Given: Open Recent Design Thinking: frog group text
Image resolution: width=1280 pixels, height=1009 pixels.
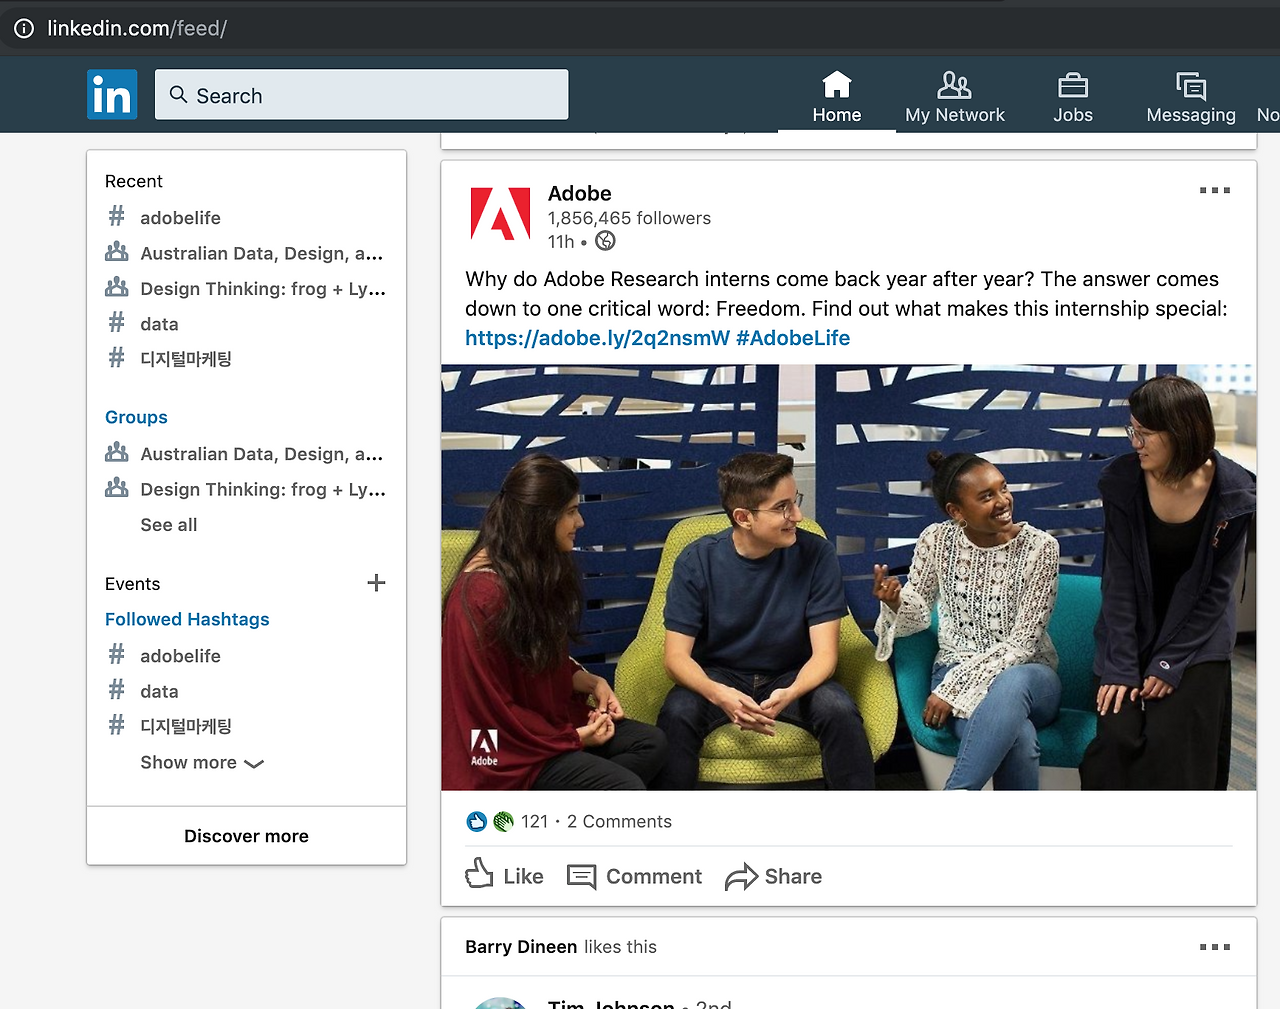Looking at the screenshot, I should pyautogui.click(x=263, y=289).
